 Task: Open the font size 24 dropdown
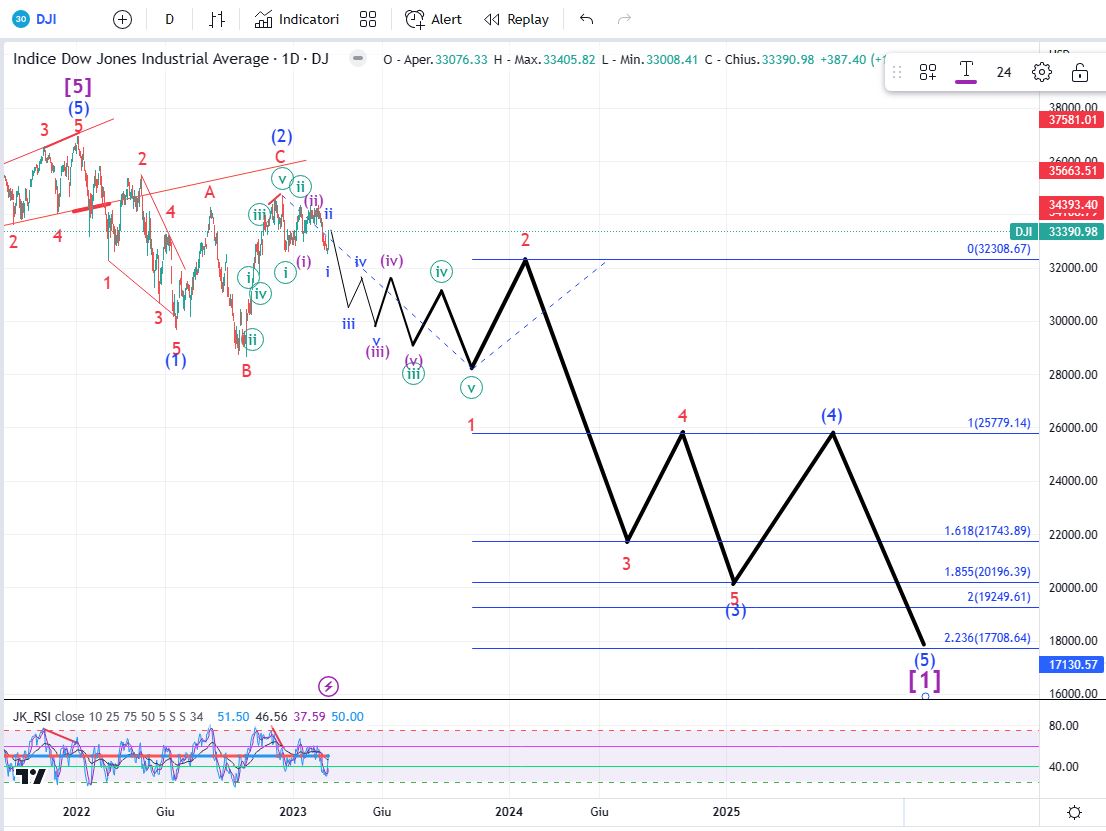click(1004, 72)
